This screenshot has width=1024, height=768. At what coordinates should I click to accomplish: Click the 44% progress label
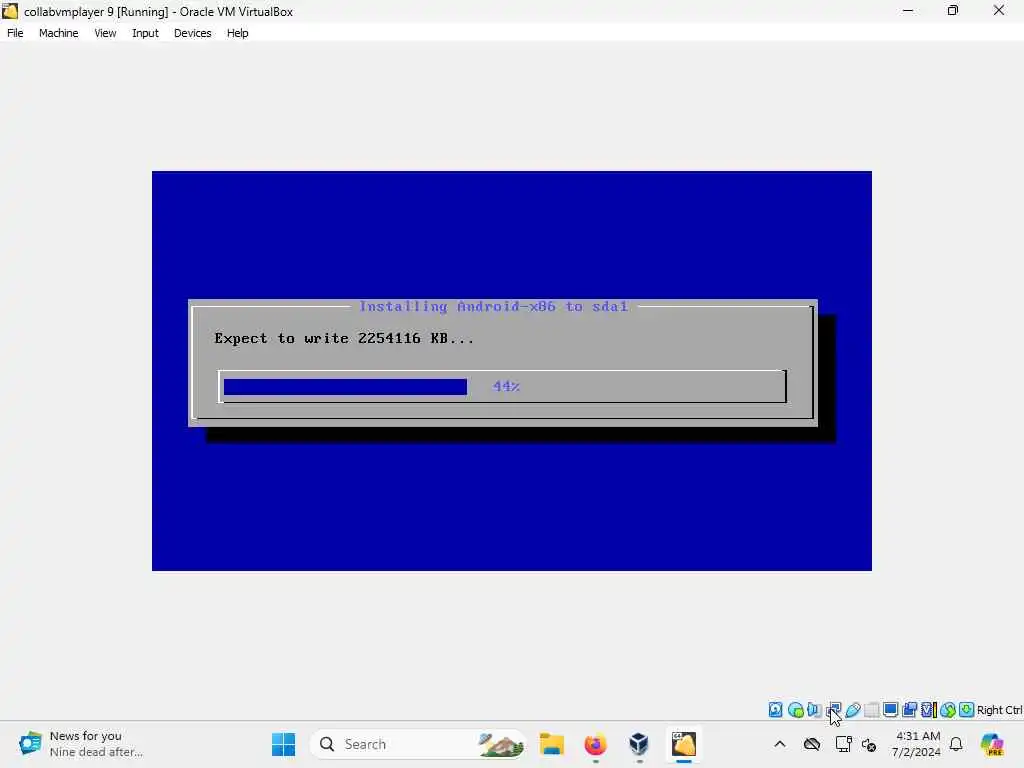(506, 386)
